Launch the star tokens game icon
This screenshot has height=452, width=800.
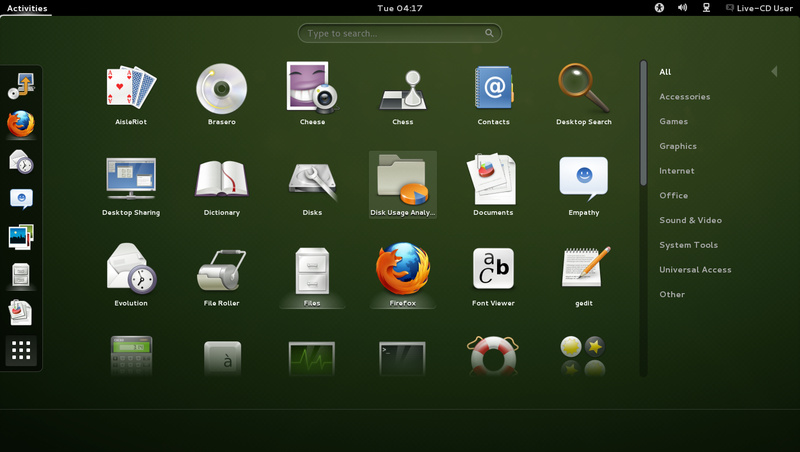point(583,356)
